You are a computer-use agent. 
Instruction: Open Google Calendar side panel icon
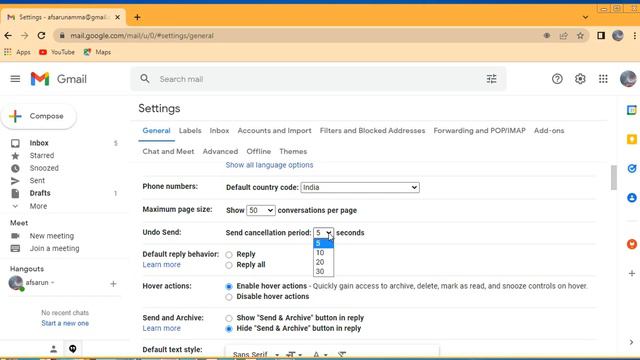[x=631, y=110]
